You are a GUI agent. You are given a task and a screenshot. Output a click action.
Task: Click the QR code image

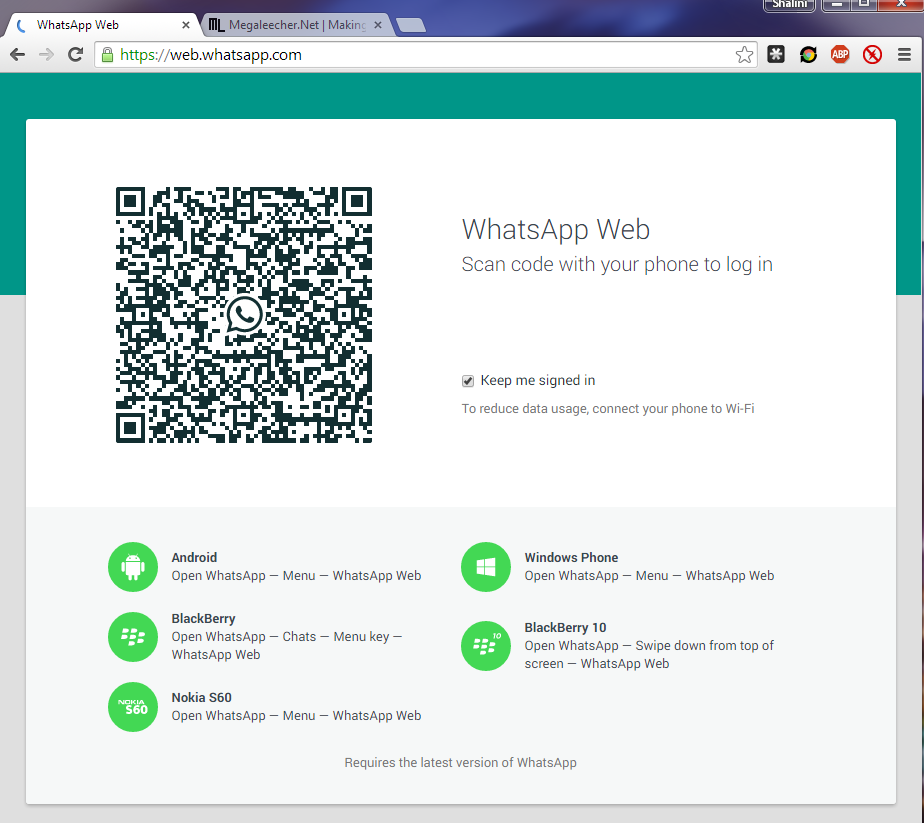243,315
